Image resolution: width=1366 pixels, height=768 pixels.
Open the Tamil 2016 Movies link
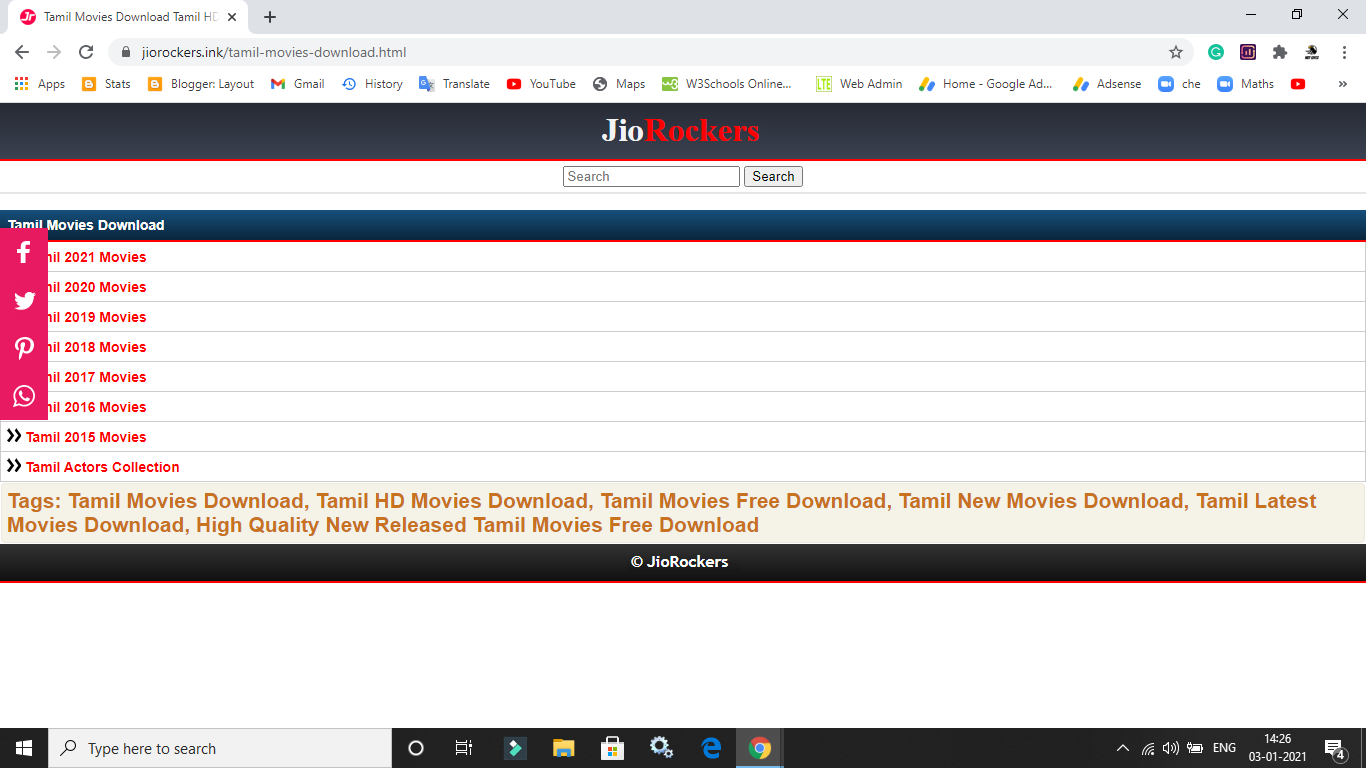[97, 407]
